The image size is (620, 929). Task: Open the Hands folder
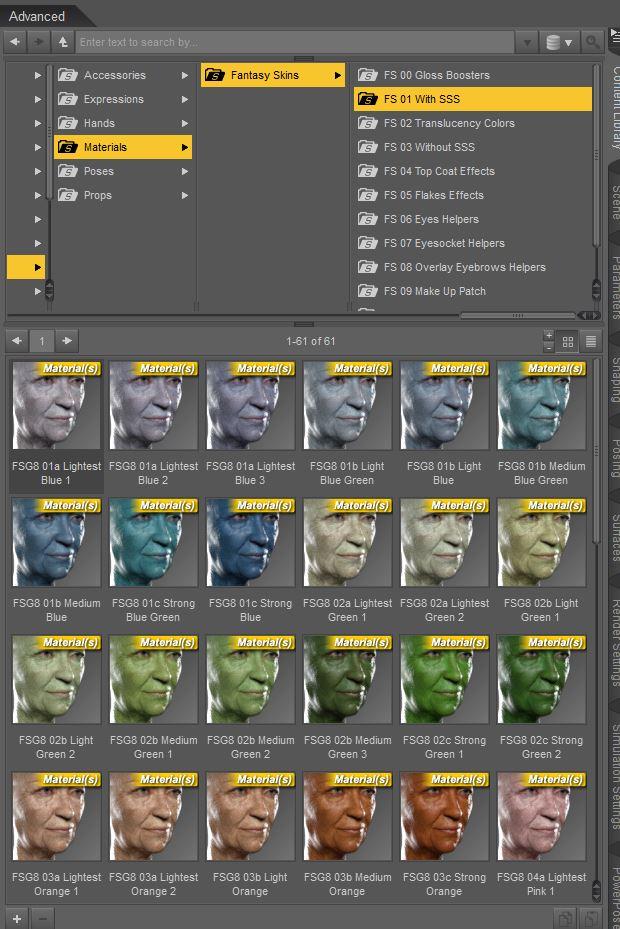click(123, 123)
